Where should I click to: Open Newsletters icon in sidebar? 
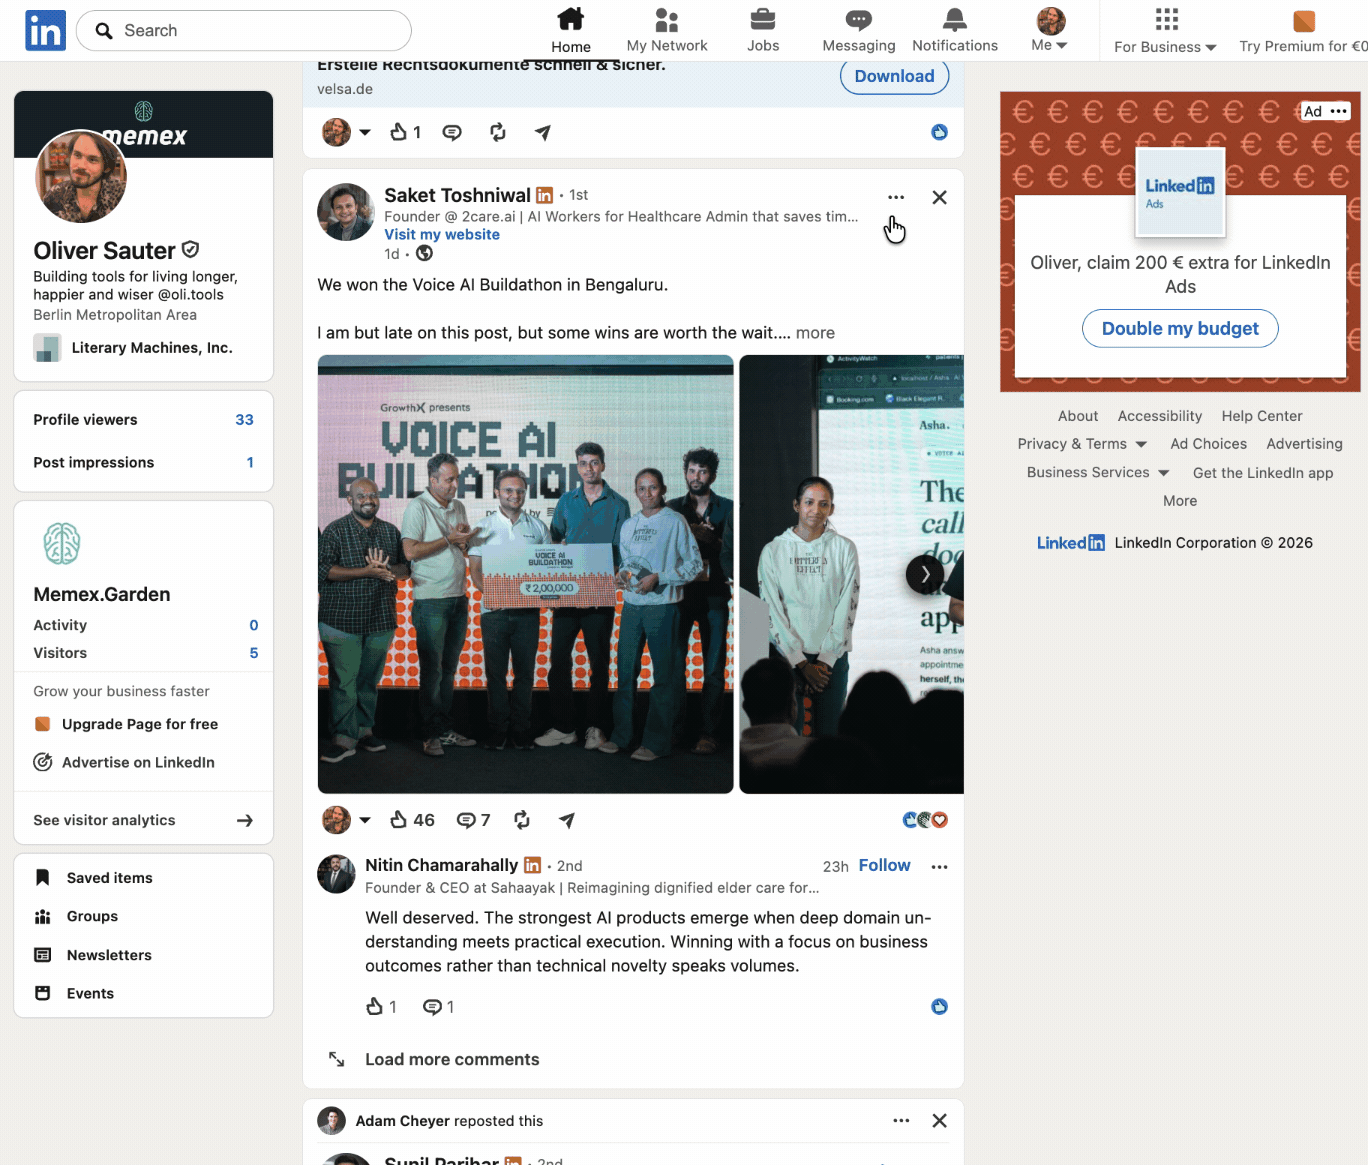[x=43, y=955]
